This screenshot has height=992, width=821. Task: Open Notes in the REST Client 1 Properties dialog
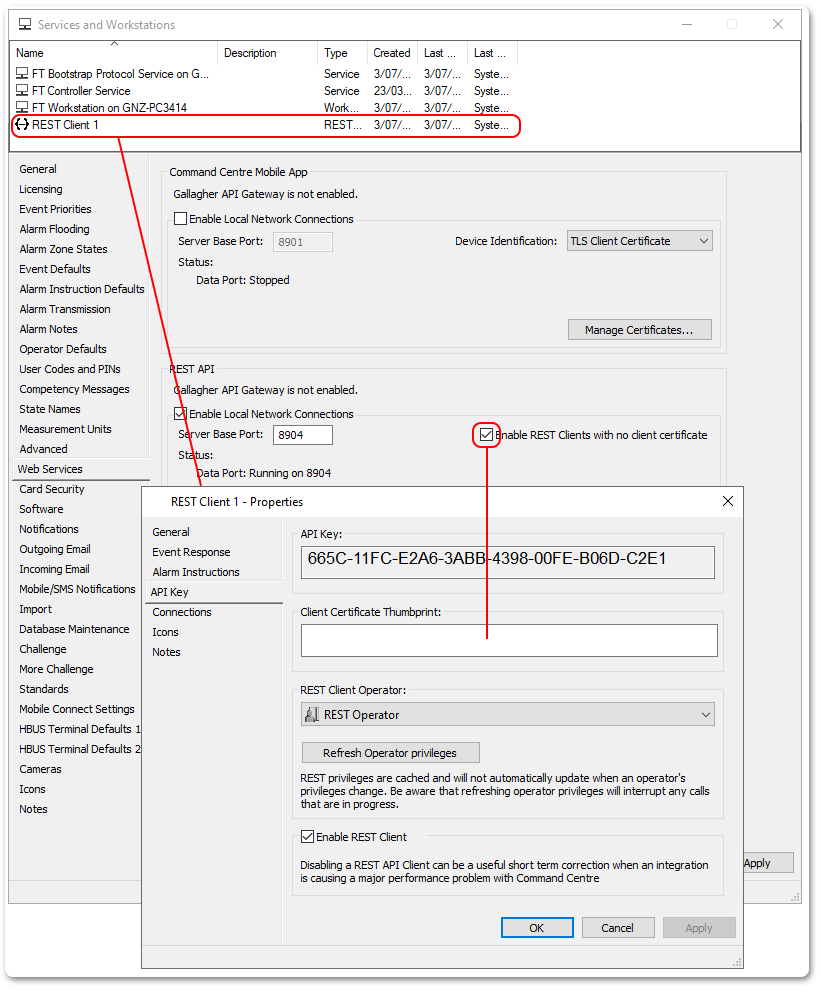coord(166,652)
